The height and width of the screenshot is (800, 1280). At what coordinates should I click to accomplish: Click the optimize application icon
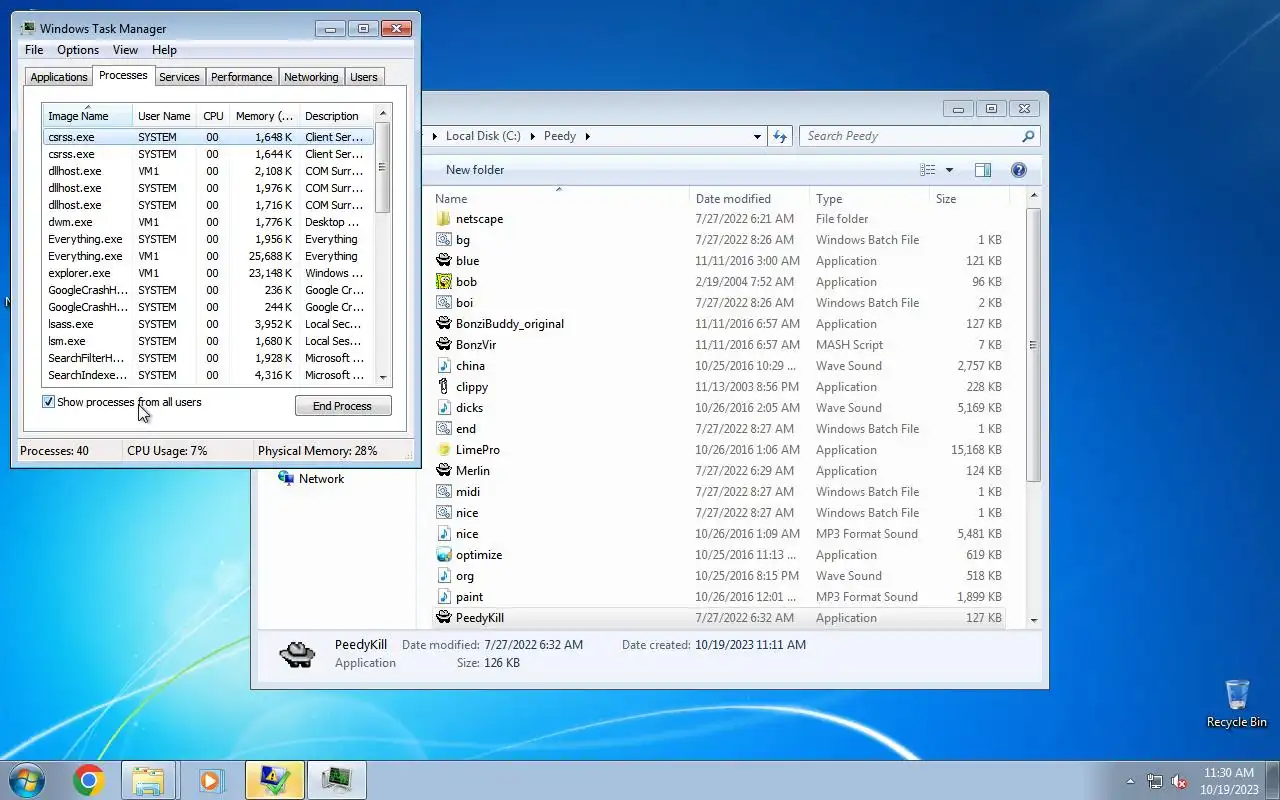444,555
